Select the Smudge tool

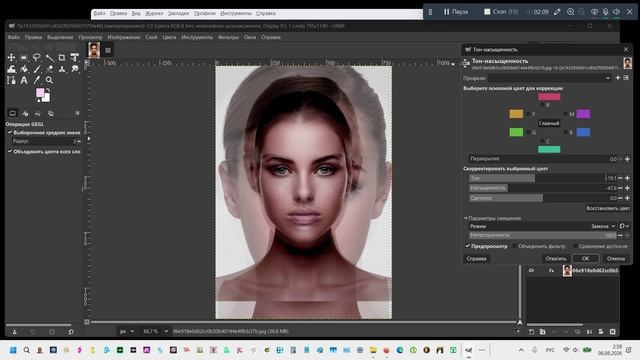(74, 69)
